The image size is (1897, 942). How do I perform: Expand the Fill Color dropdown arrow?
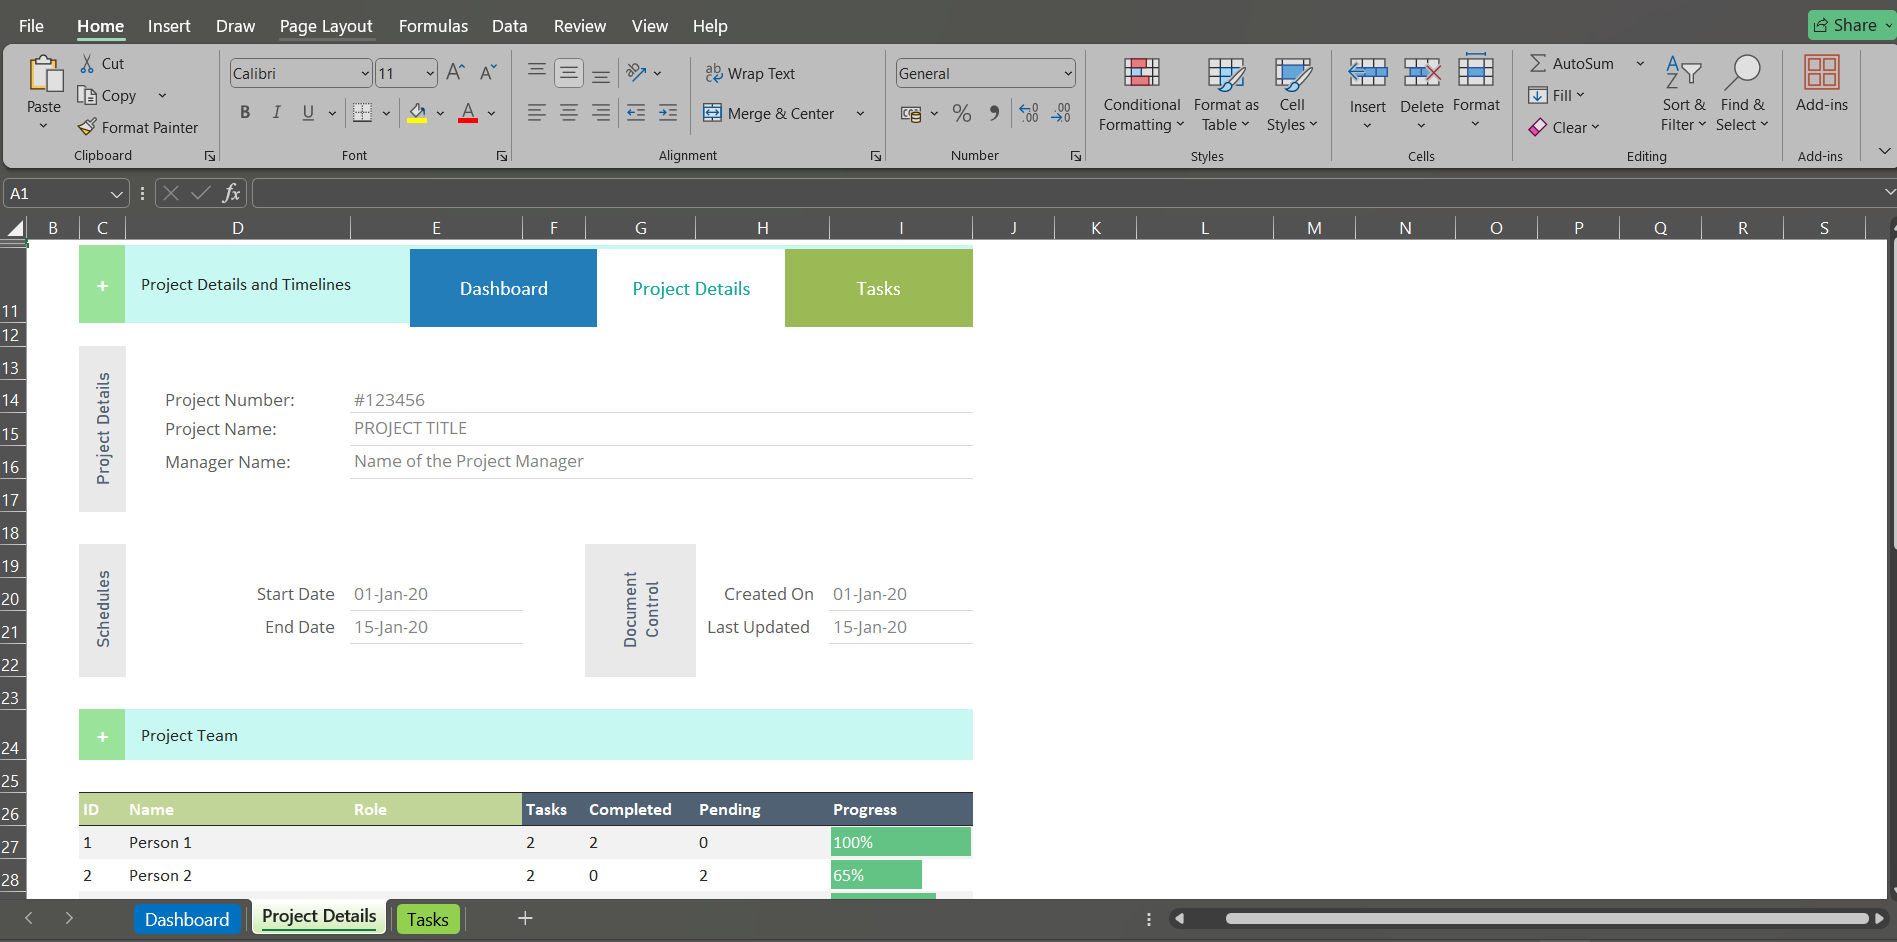pyautogui.click(x=439, y=113)
